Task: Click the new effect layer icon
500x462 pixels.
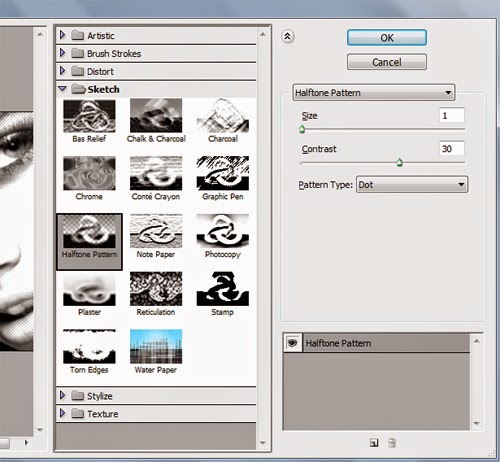Action: tap(374, 443)
